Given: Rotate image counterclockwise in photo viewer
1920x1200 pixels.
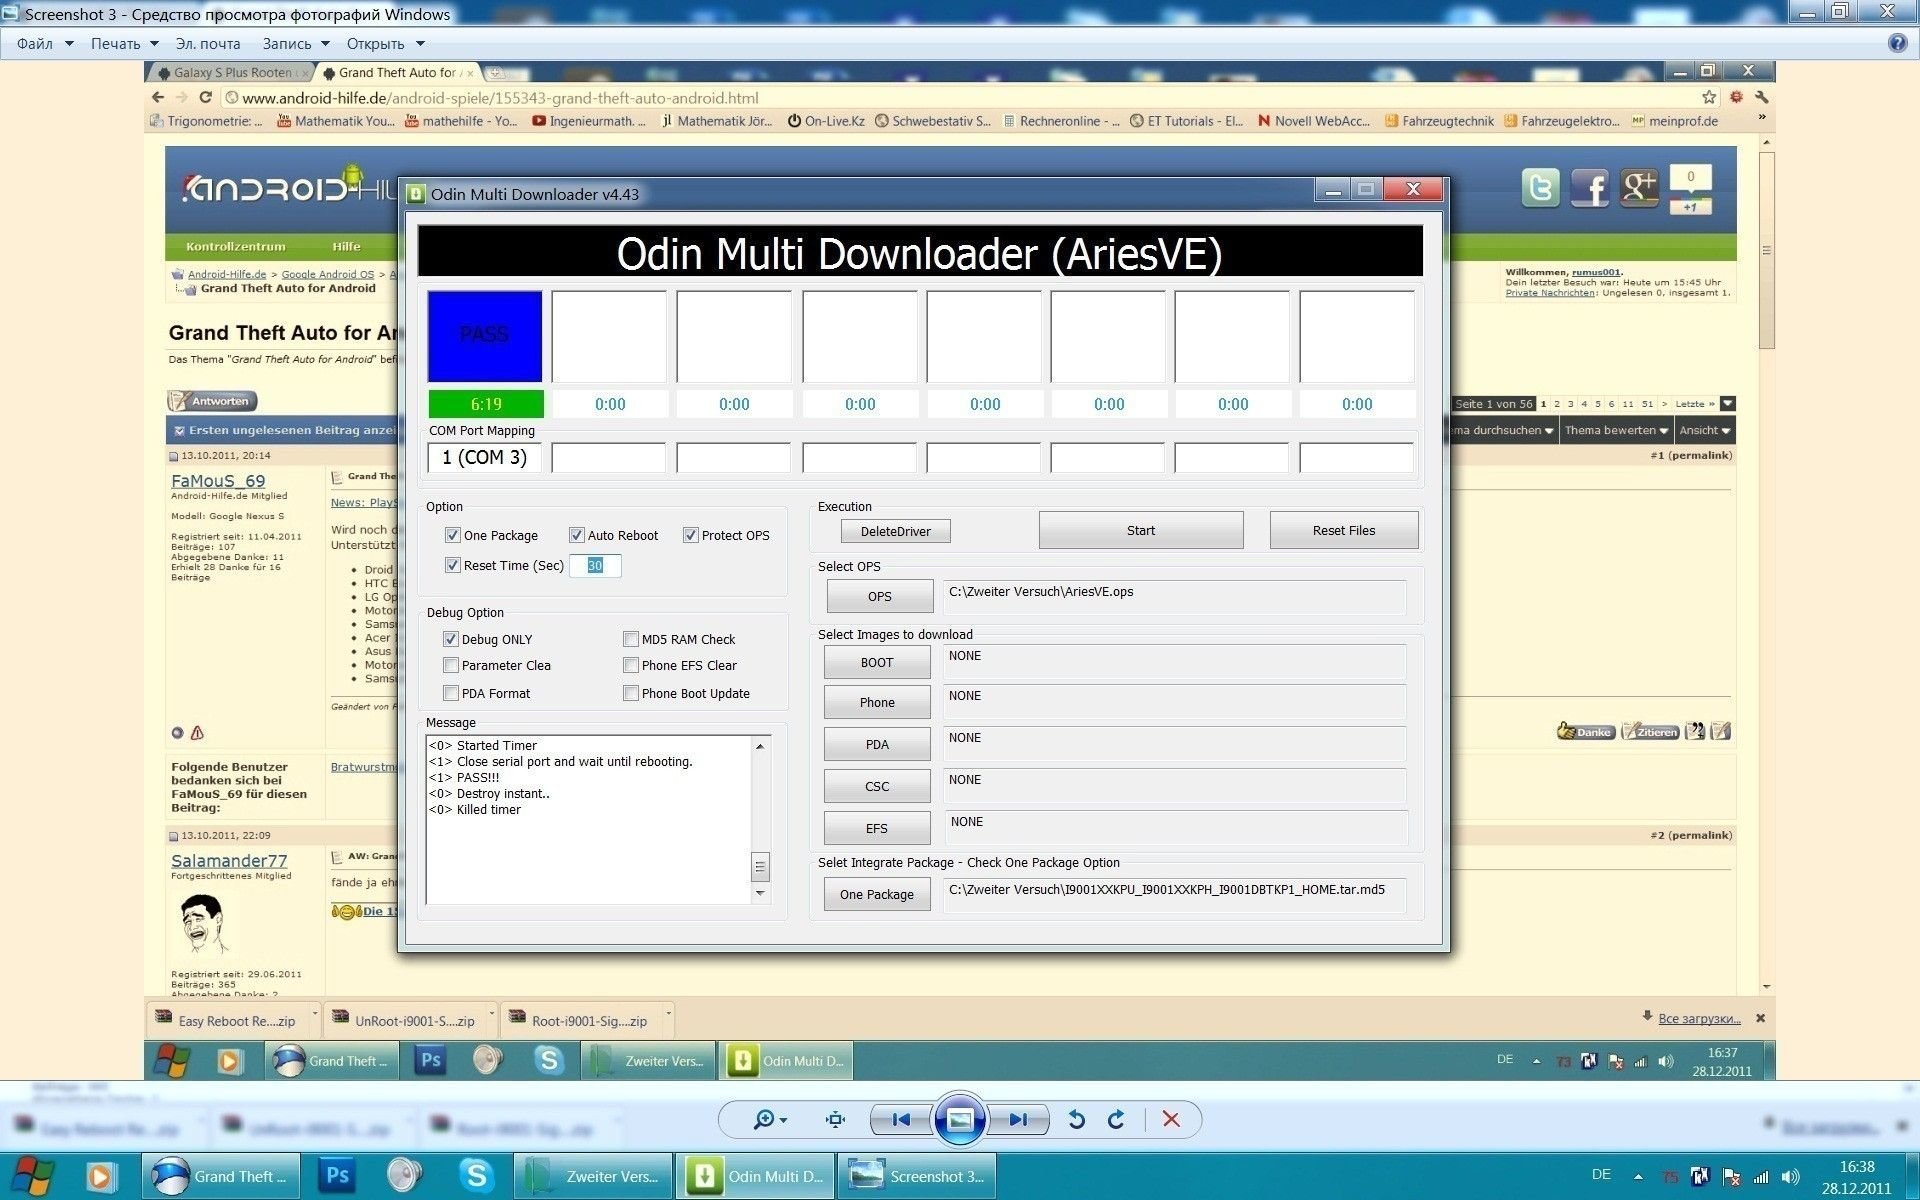Looking at the screenshot, I should coord(1076,1120).
